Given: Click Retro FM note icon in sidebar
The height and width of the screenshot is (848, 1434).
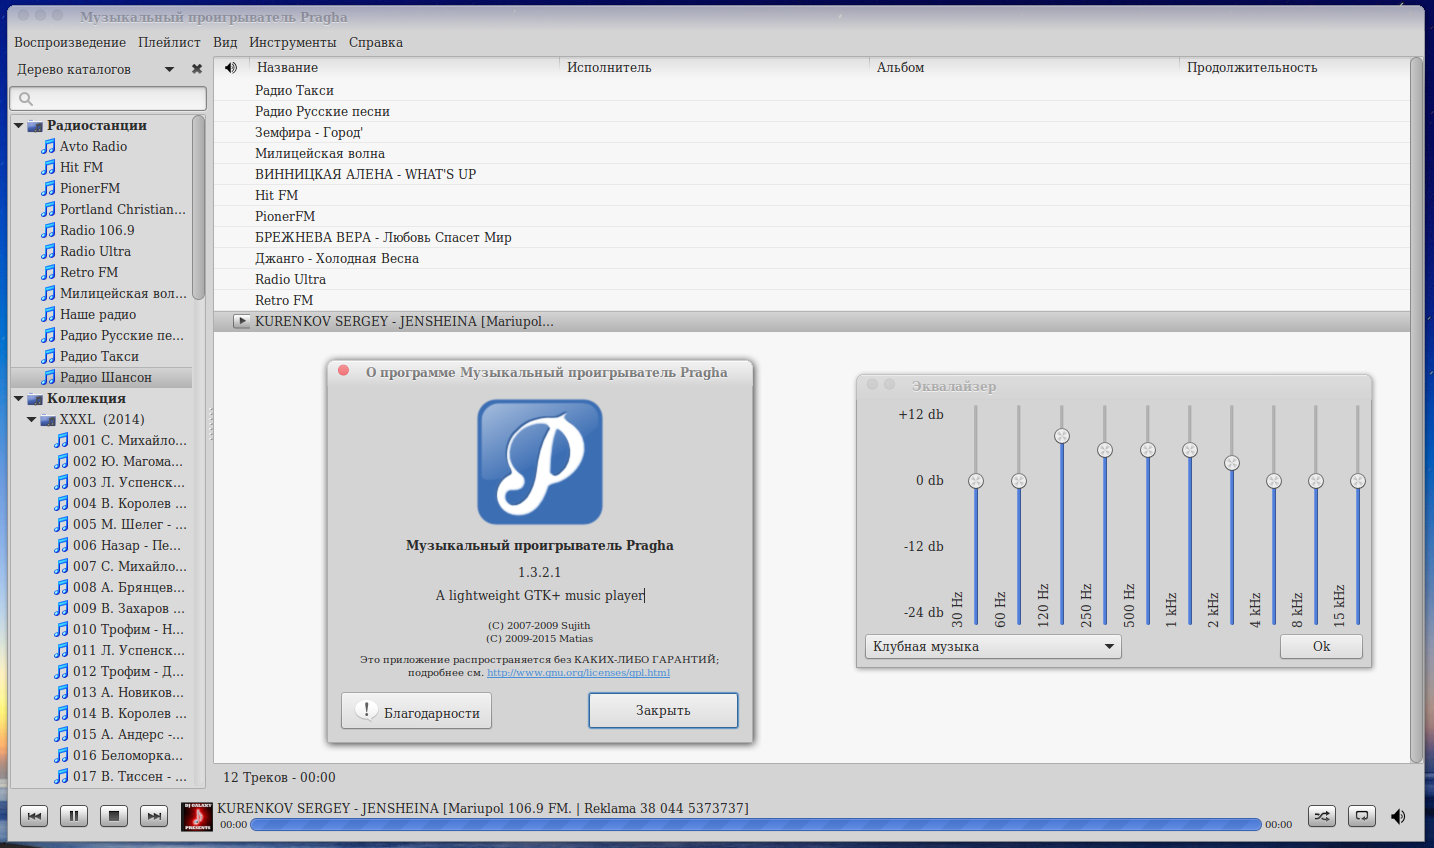Looking at the screenshot, I should [x=48, y=272].
